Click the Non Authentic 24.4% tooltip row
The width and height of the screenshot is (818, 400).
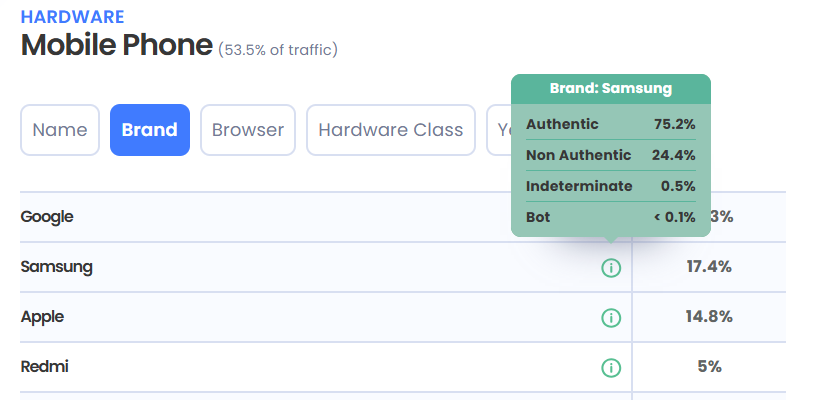[611, 155]
